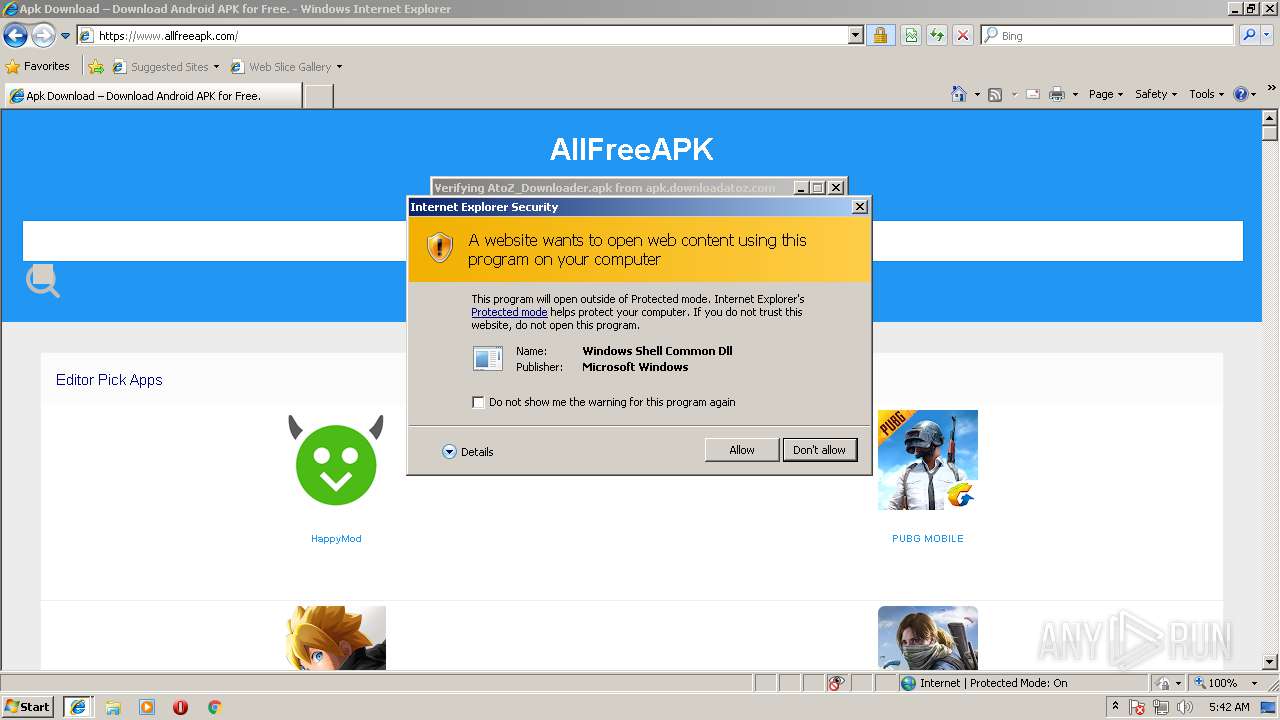Click the HappyMod app icon

[x=336, y=461]
